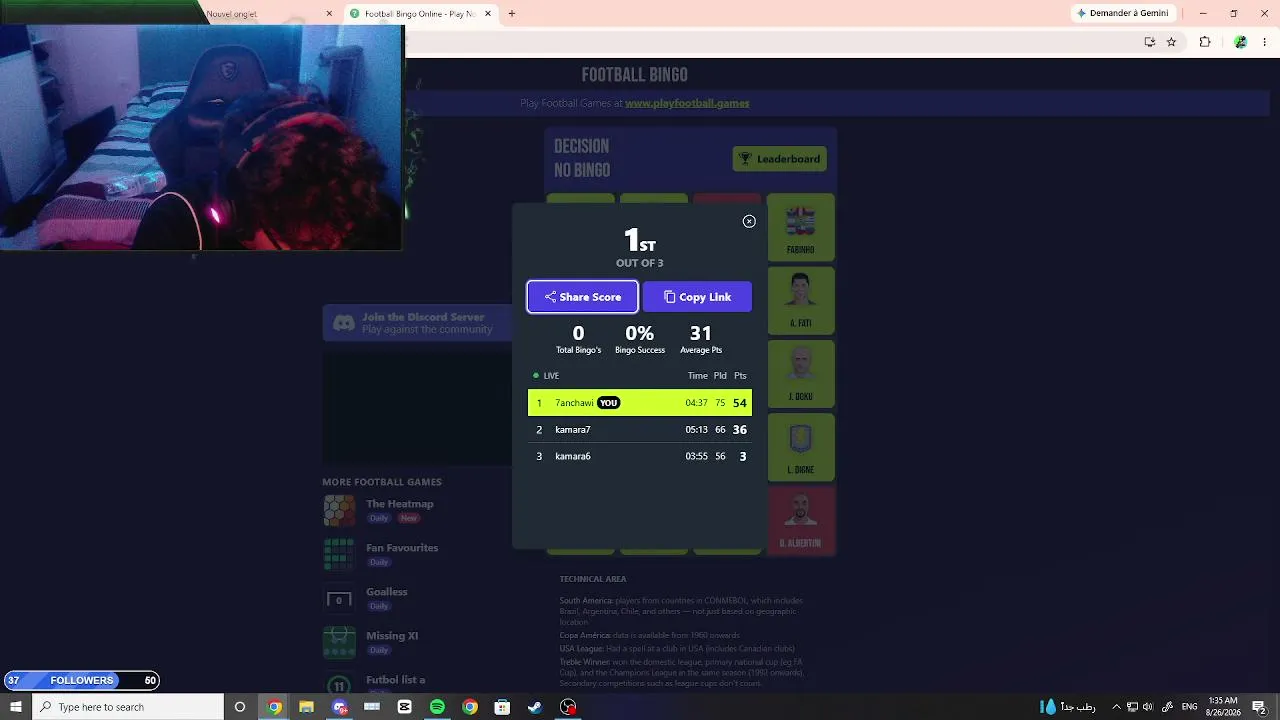
Task: Select the kamara6 leaderboard row
Action: (640, 456)
